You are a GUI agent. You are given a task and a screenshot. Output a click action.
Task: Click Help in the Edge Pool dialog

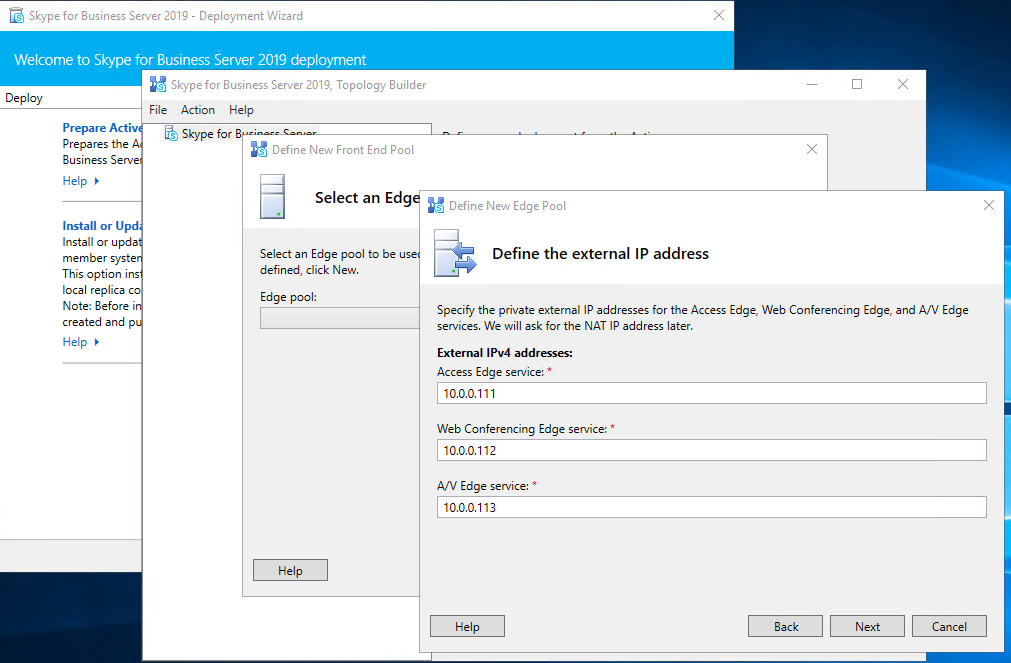click(x=467, y=626)
